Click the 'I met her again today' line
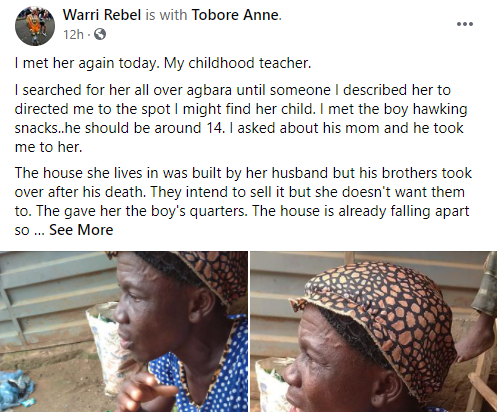This screenshot has width=497, height=412. (163, 63)
